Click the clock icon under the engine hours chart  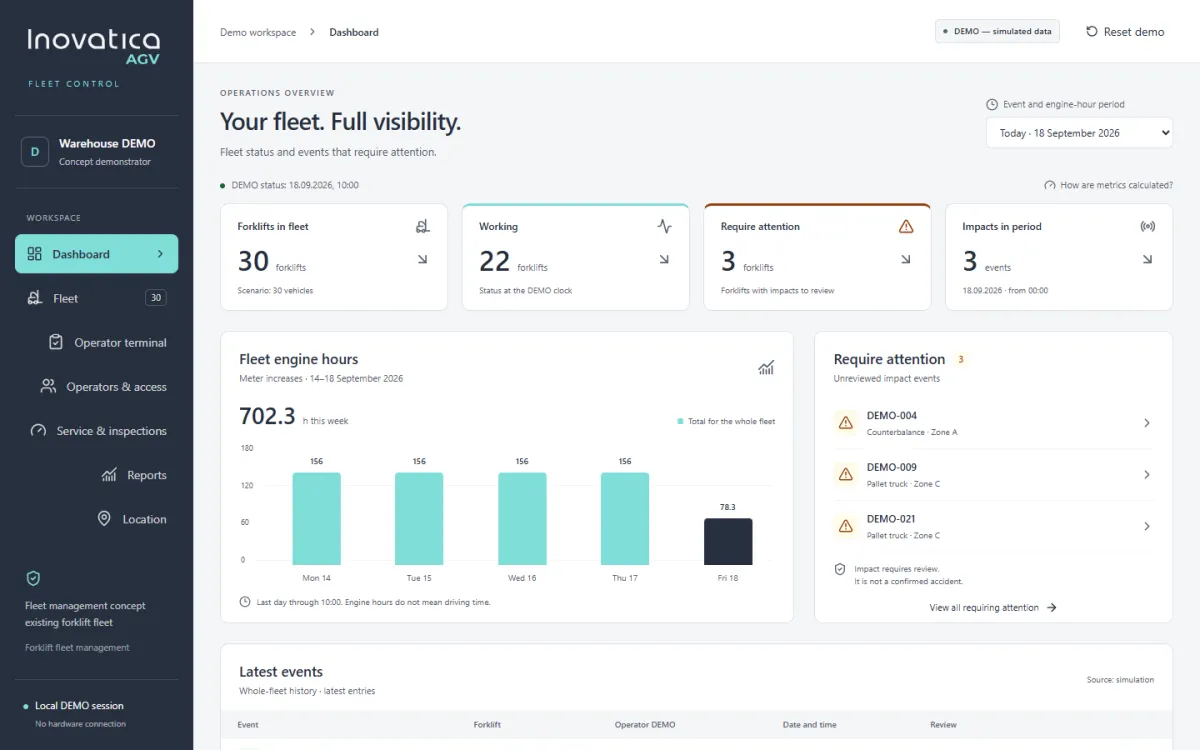click(245, 602)
